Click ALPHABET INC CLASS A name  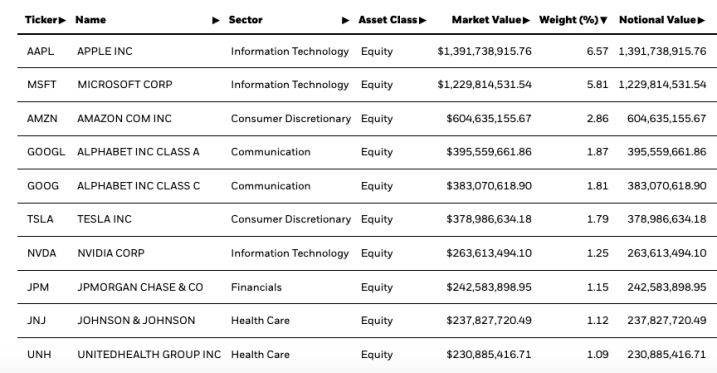(138, 152)
